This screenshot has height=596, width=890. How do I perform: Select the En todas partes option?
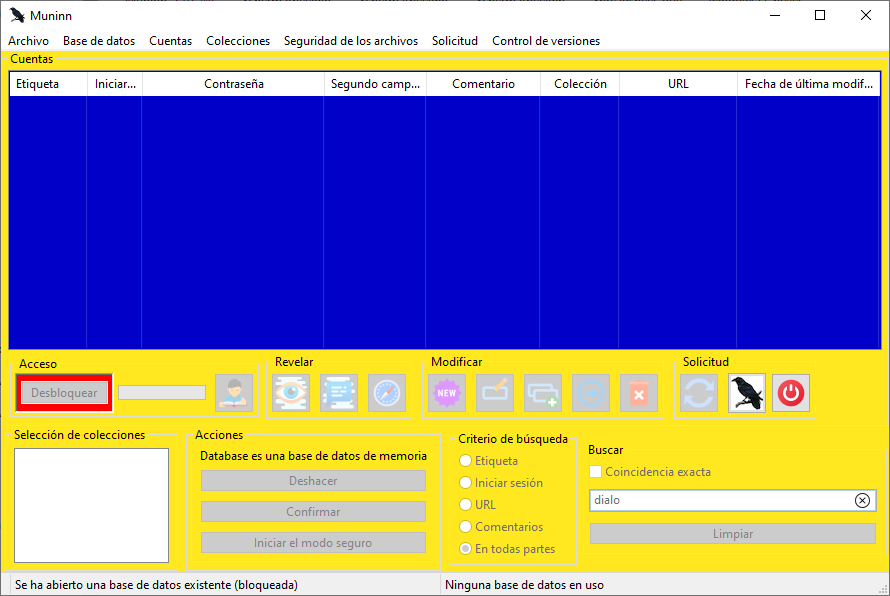465,549
